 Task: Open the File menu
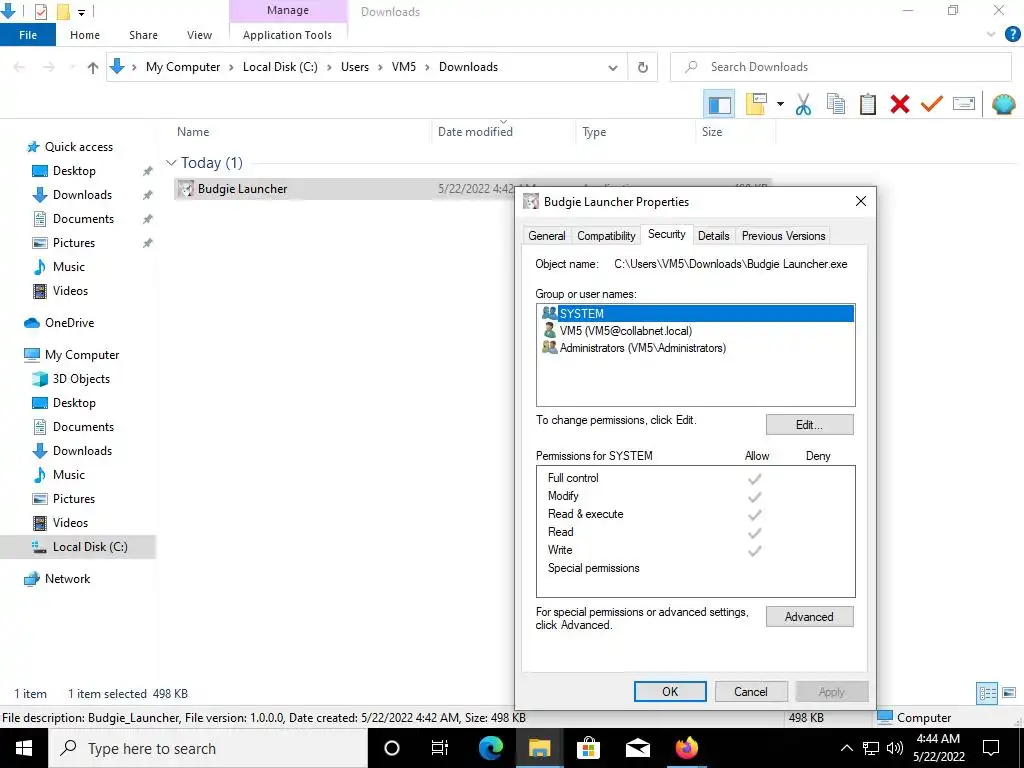(x=28, y=35)
